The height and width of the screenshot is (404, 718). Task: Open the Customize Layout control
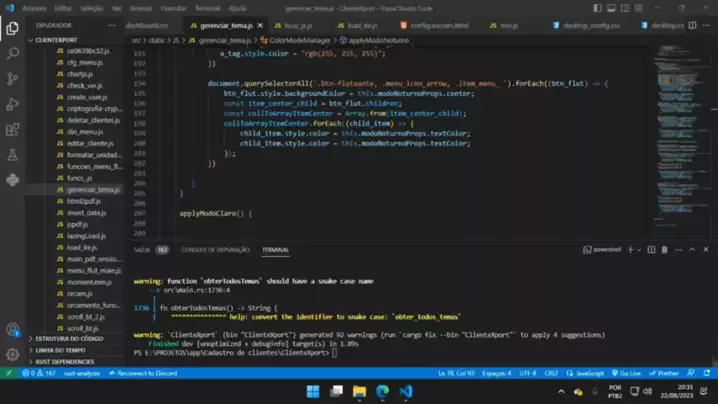(x=638, y=8)
